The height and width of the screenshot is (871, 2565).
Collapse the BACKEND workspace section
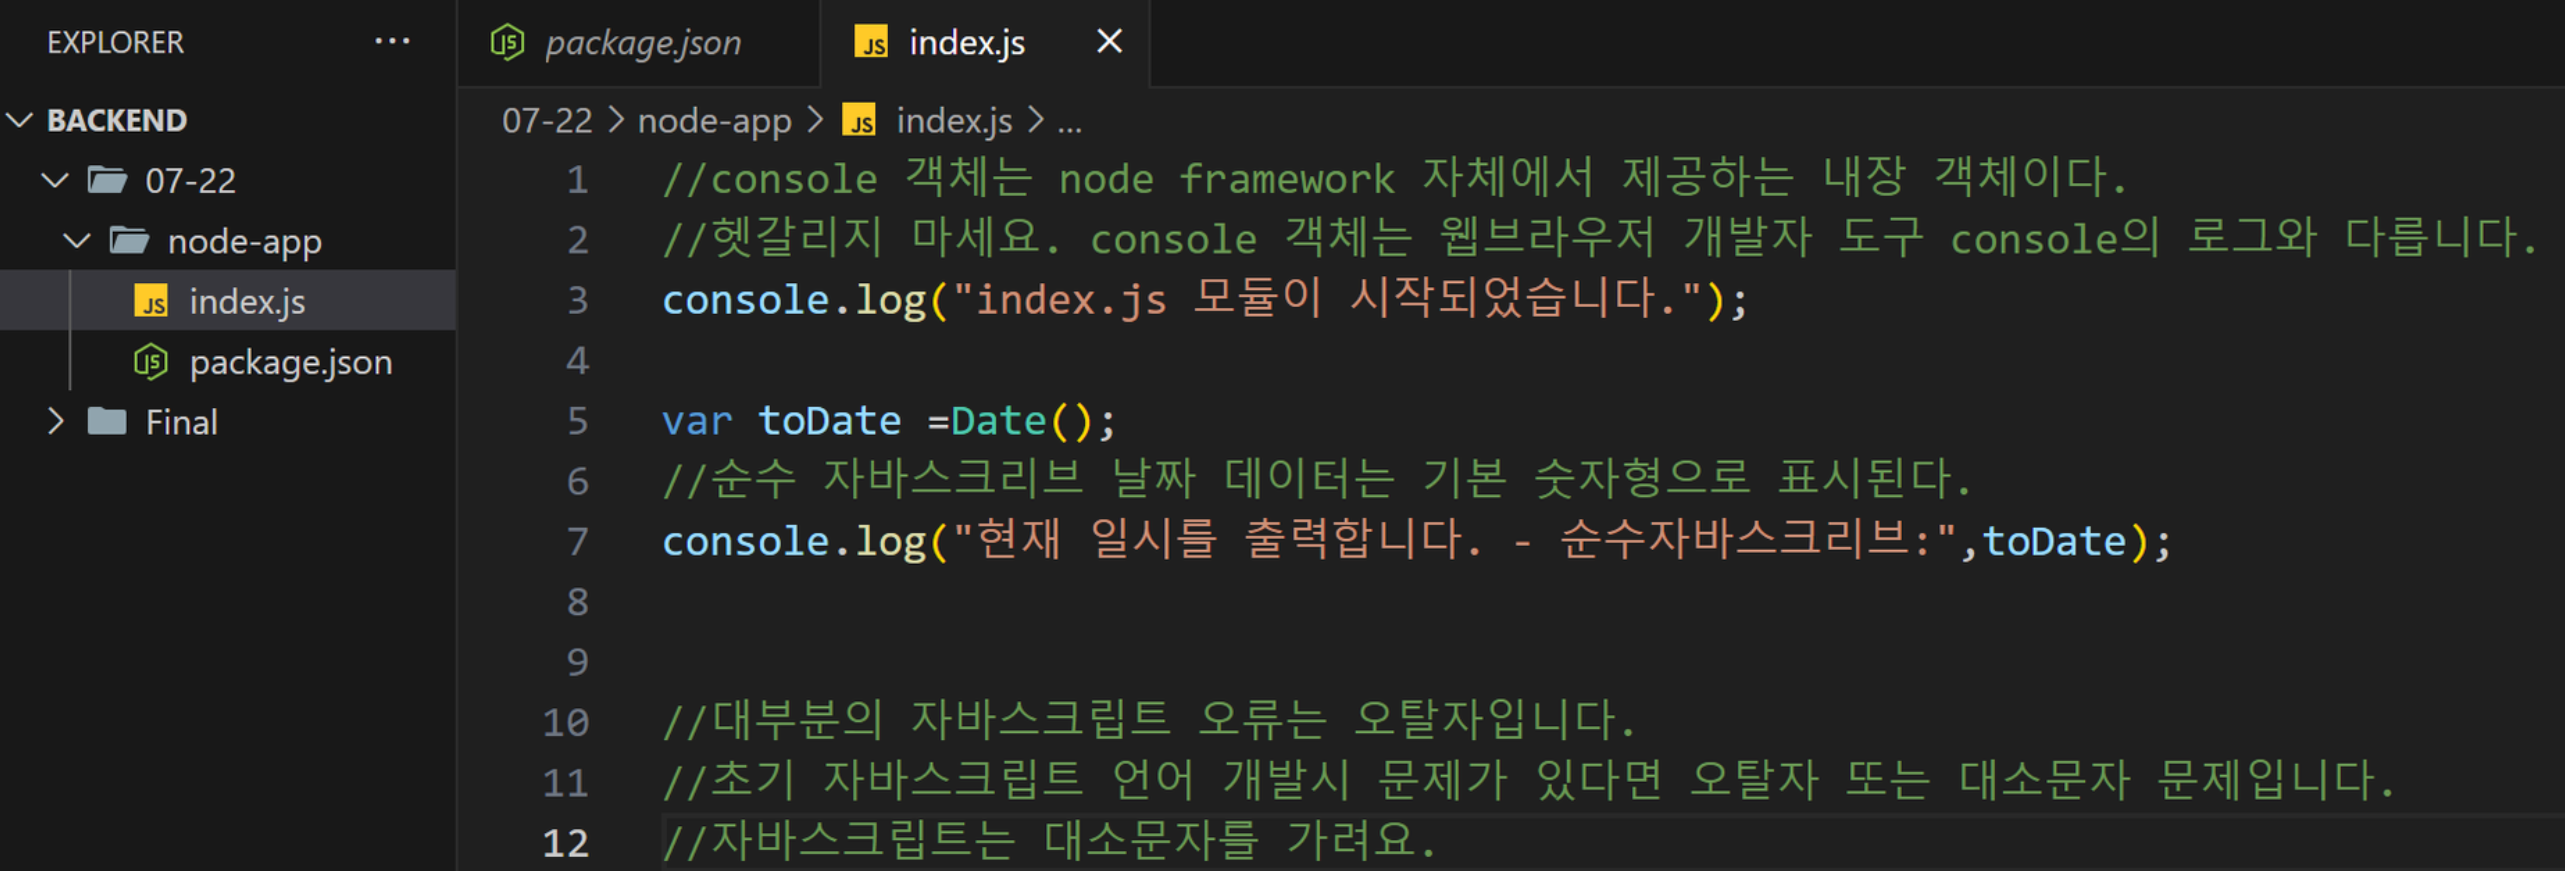tap(20, 121)
